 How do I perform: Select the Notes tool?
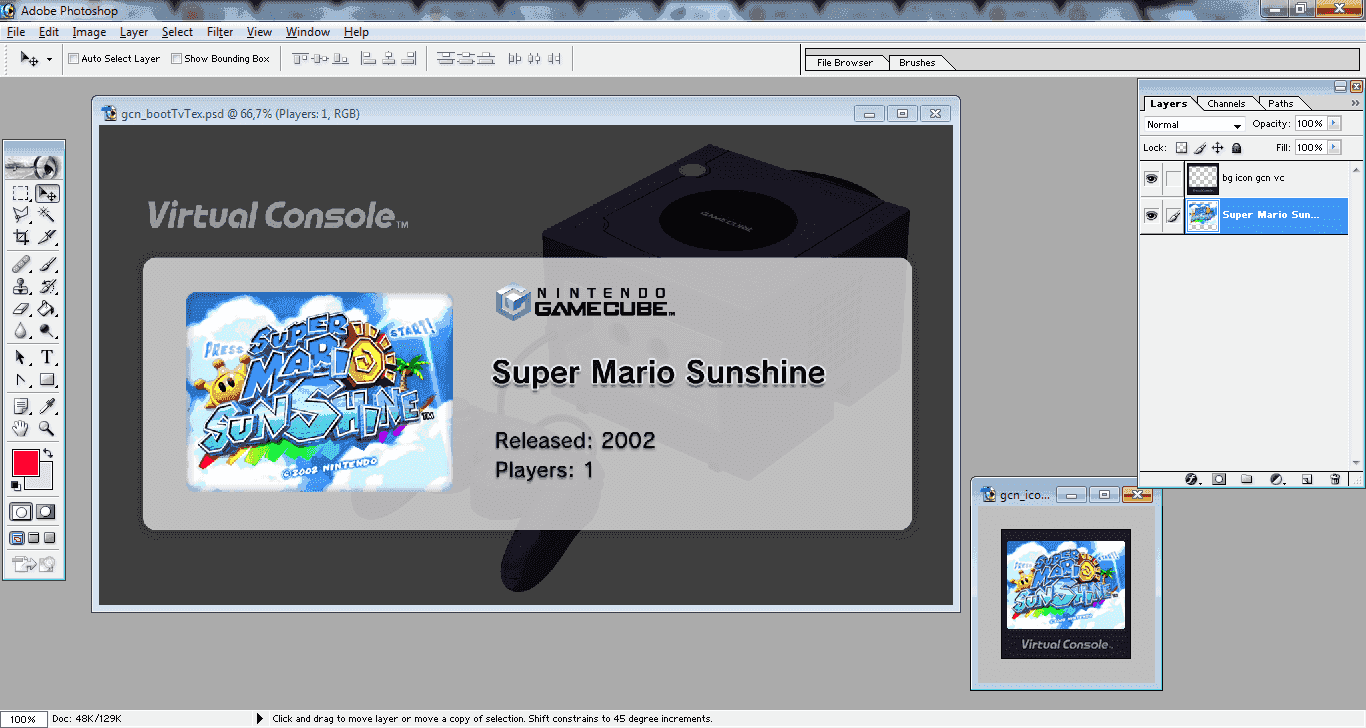pyautogui.click(x=21, y=407)
